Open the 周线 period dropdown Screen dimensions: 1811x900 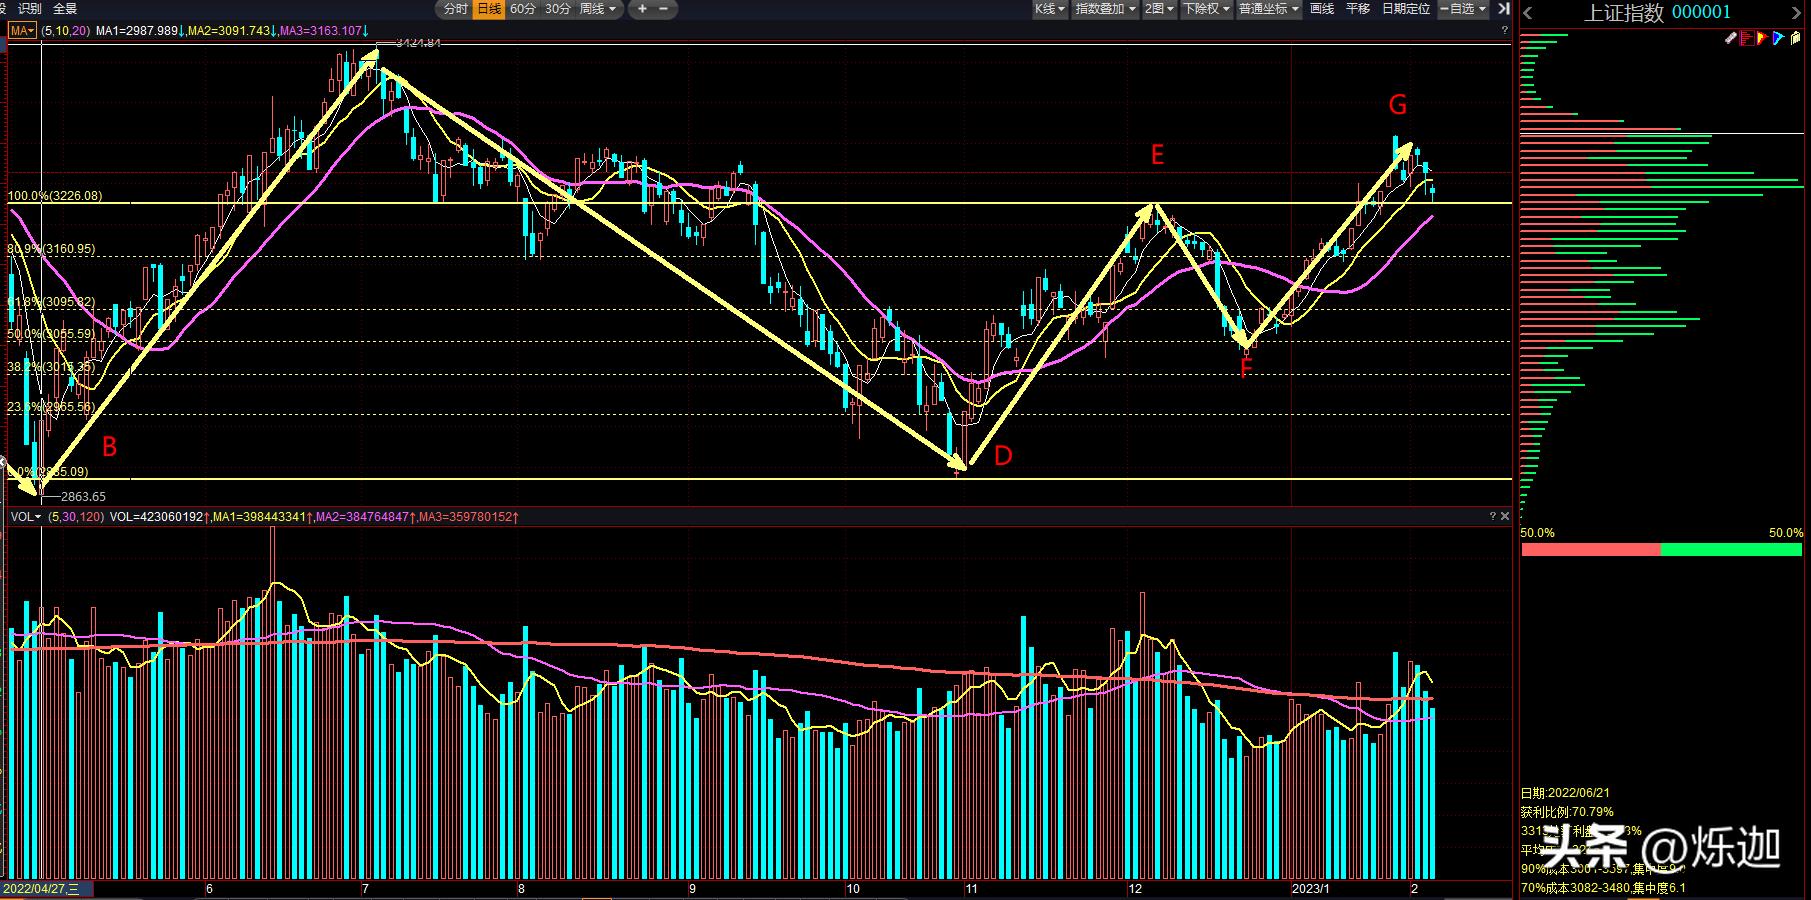click(598, 9)
